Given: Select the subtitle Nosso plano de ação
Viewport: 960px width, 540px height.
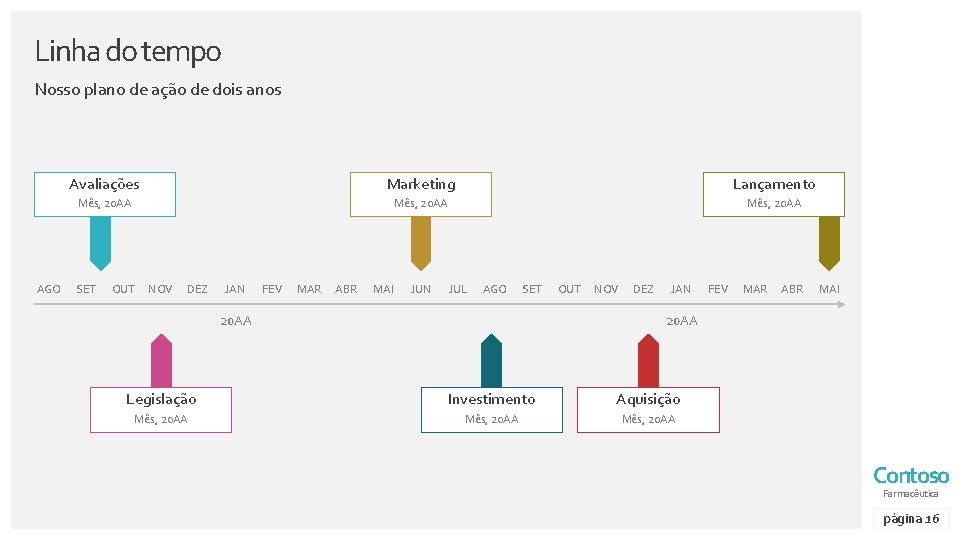Looking at the screenshot, I should (x=158, y=89).
